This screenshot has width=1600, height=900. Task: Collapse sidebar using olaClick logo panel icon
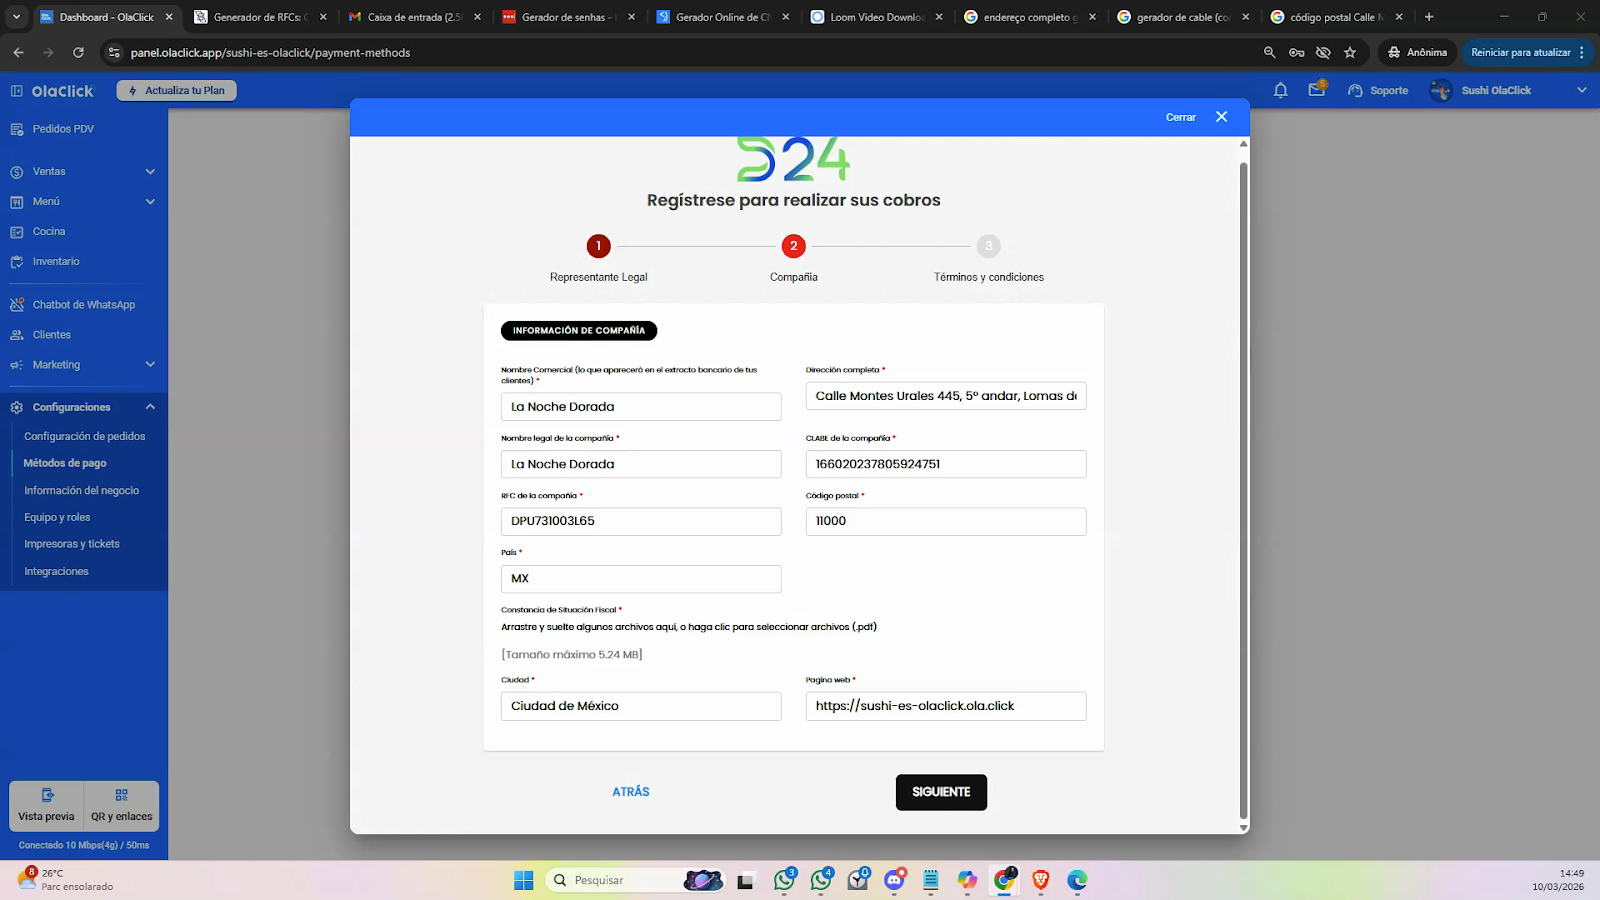pyautogui.click(x=17, y=91)
